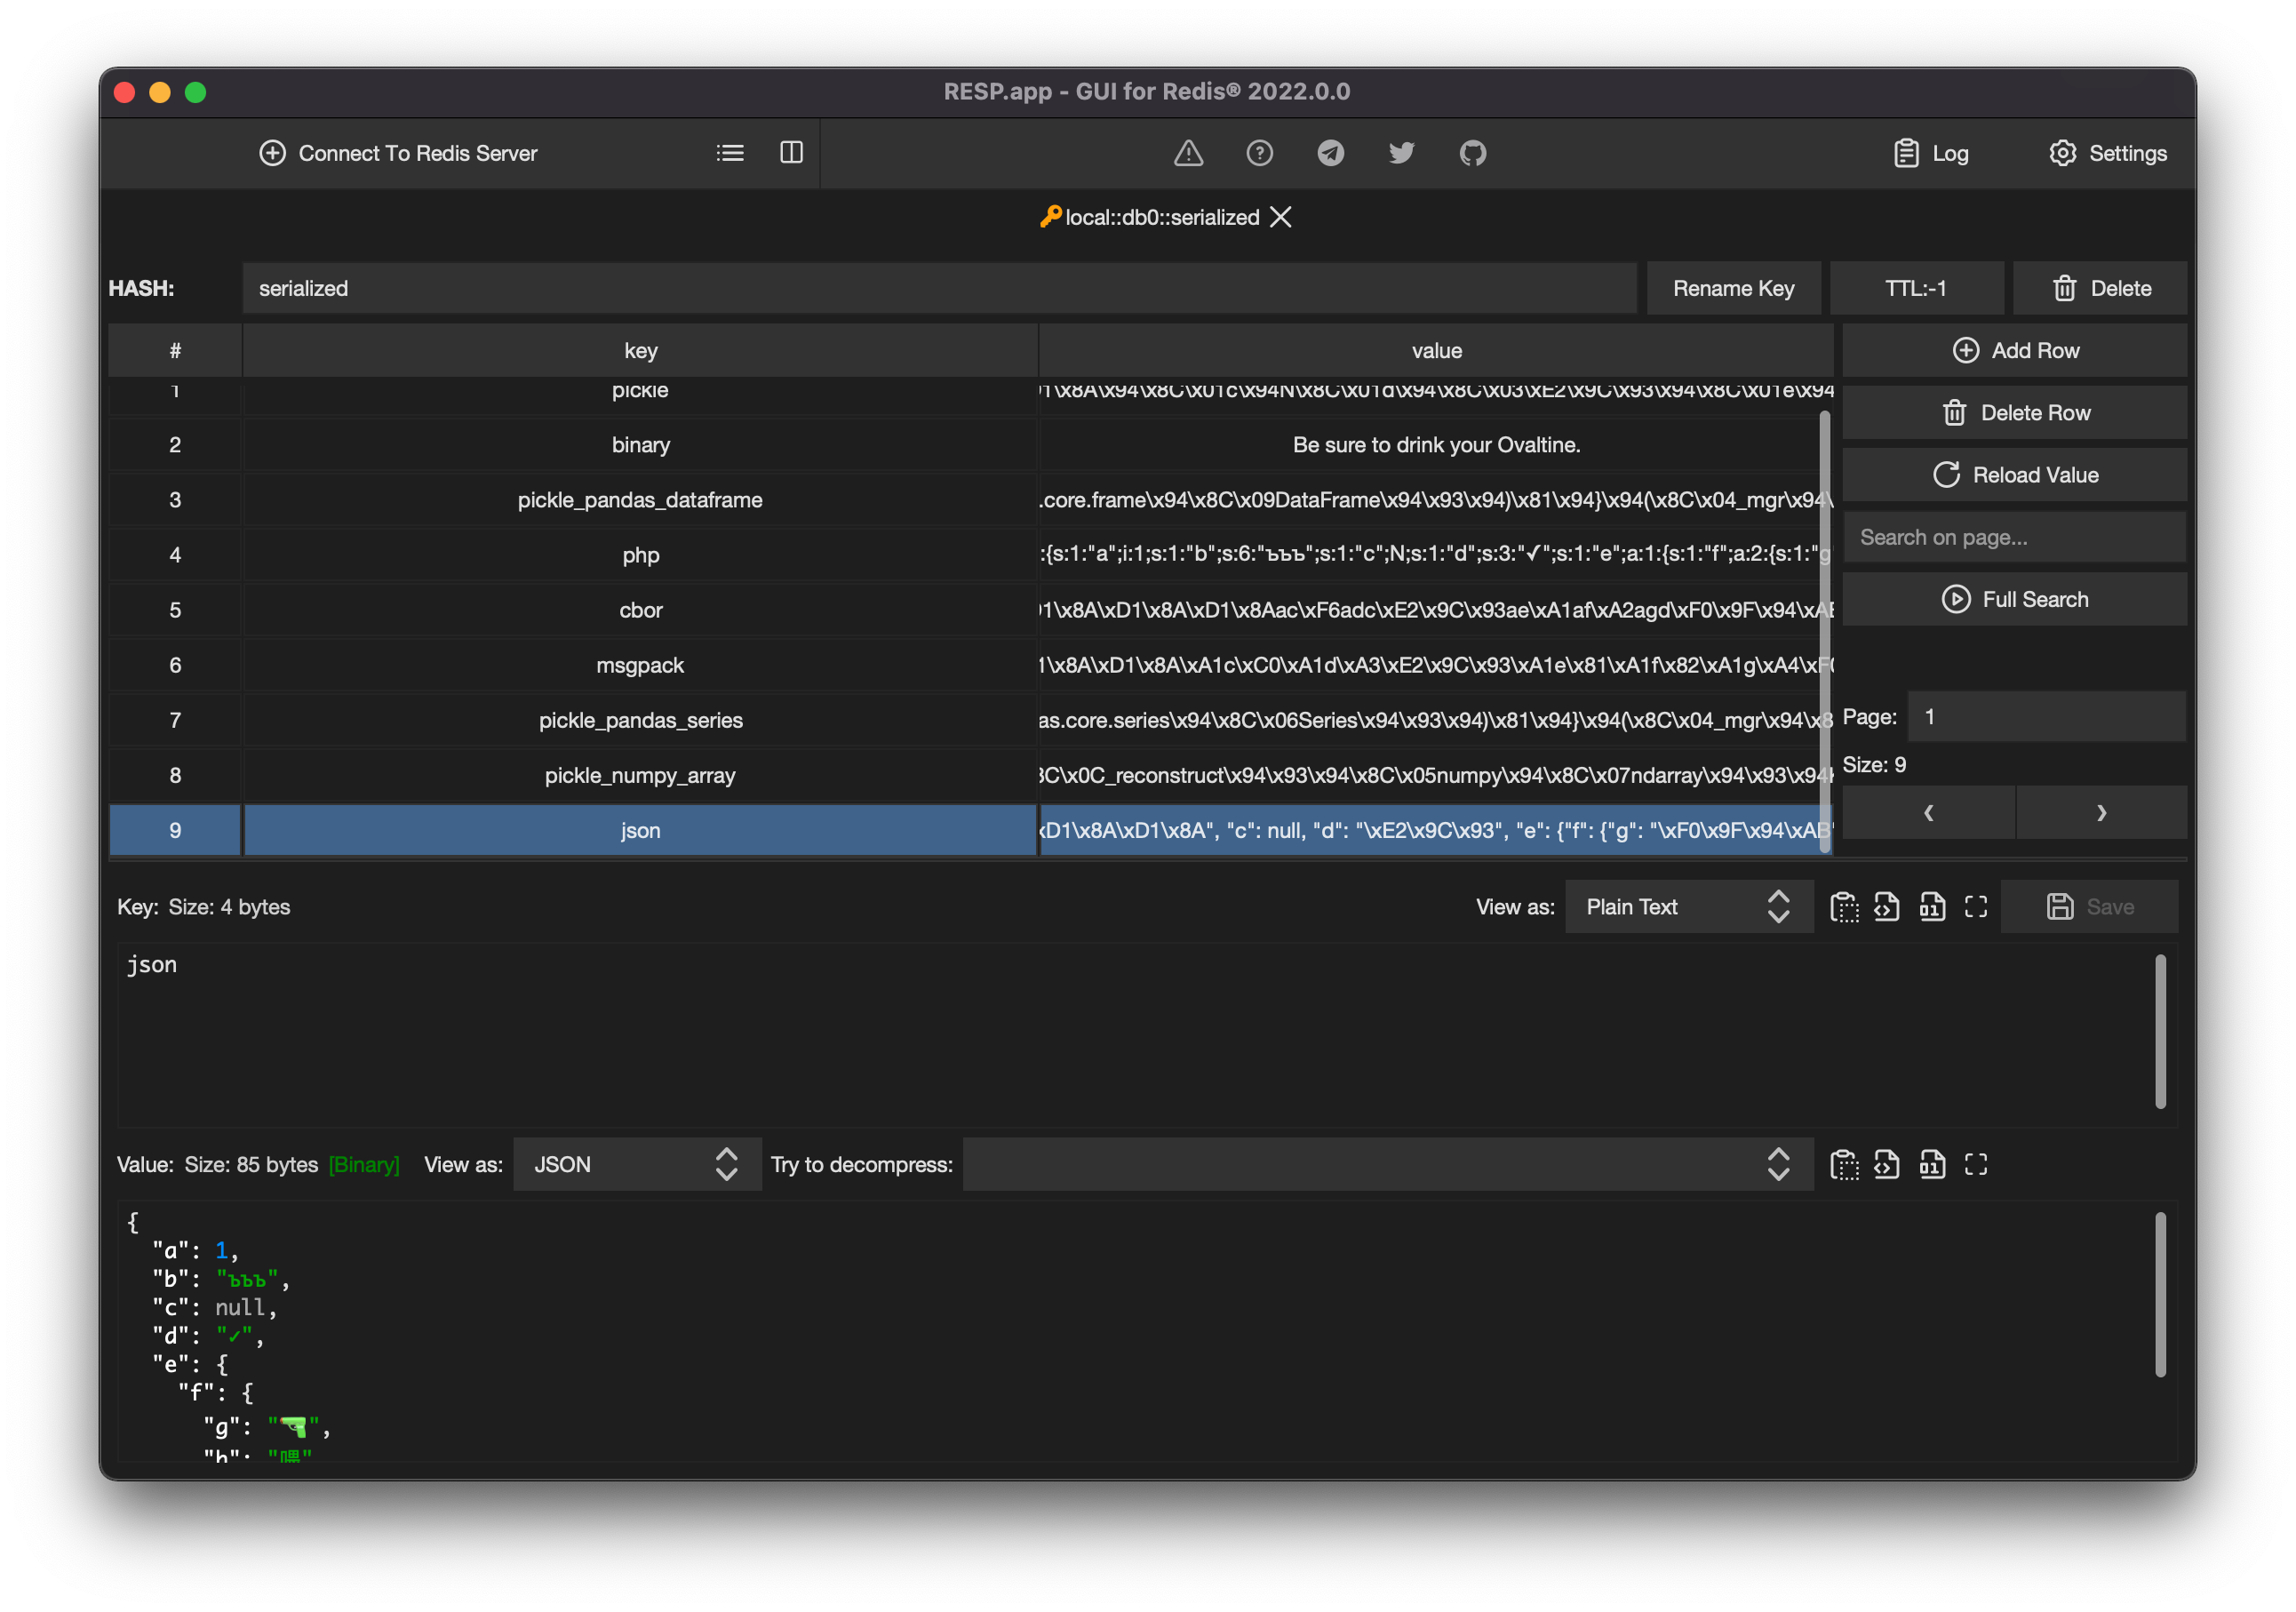The image size is (2296, 1612).
Task: Click the split pane layout icon
Action: coord(790,154)
